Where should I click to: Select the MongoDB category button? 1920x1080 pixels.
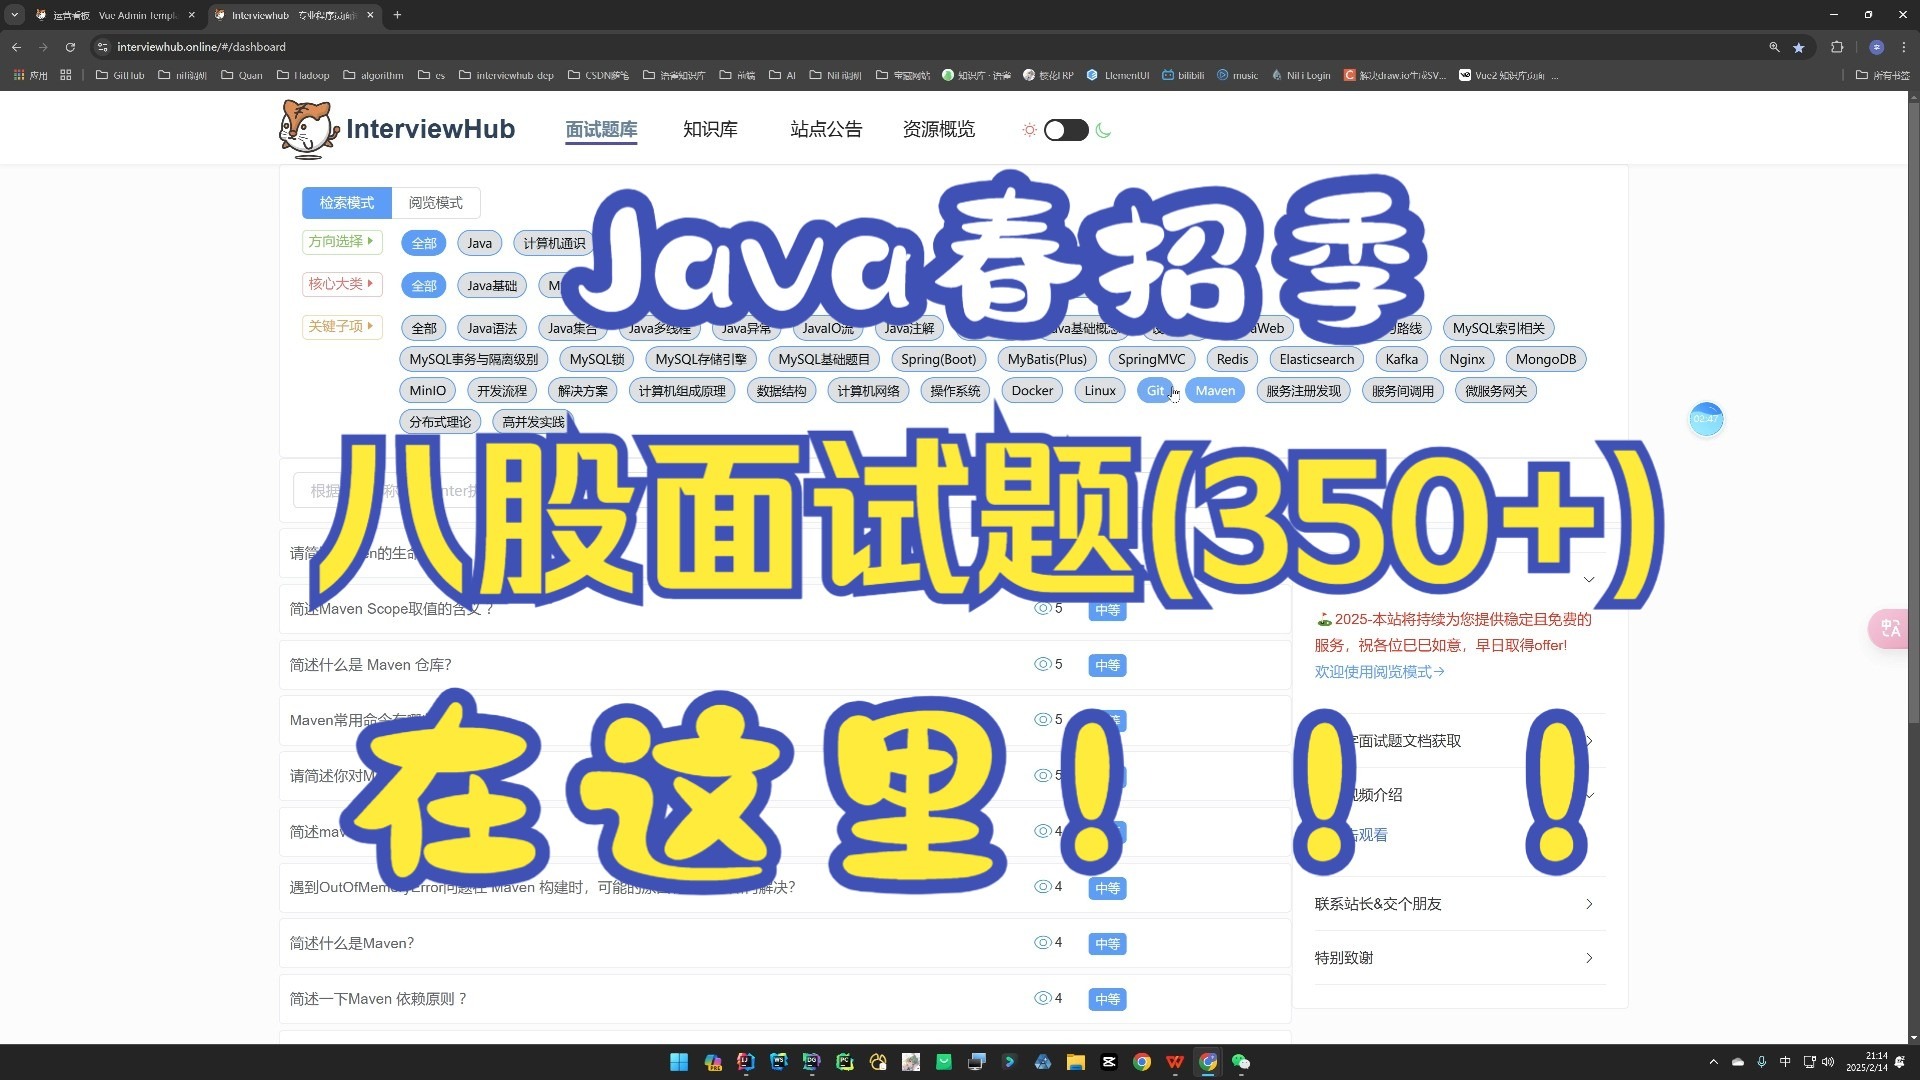pos(1546,359)
